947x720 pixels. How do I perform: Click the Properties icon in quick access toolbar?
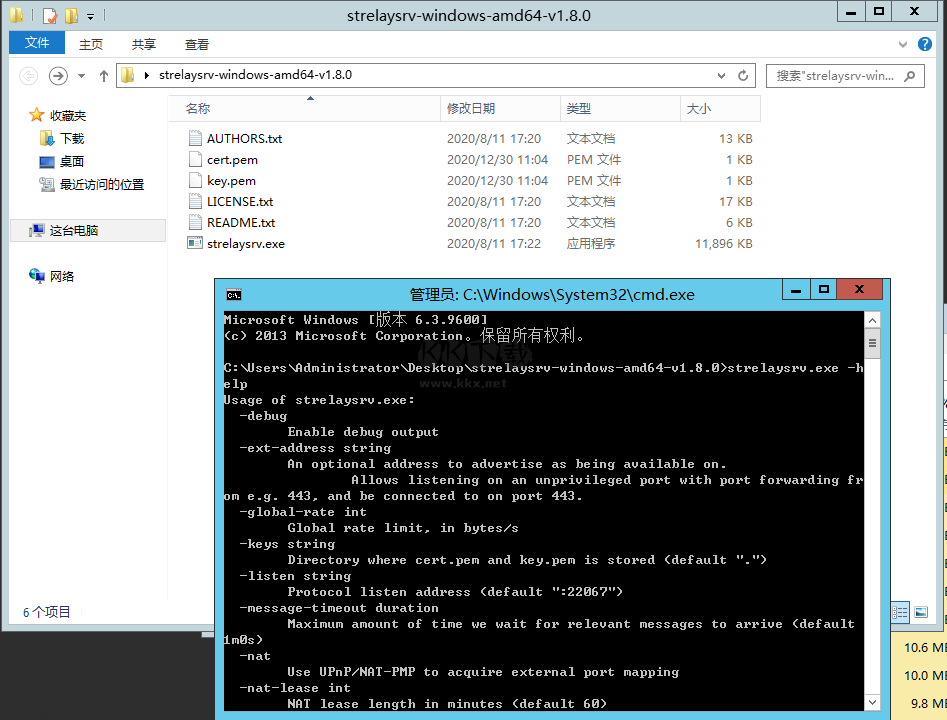(x=50, y=16)
